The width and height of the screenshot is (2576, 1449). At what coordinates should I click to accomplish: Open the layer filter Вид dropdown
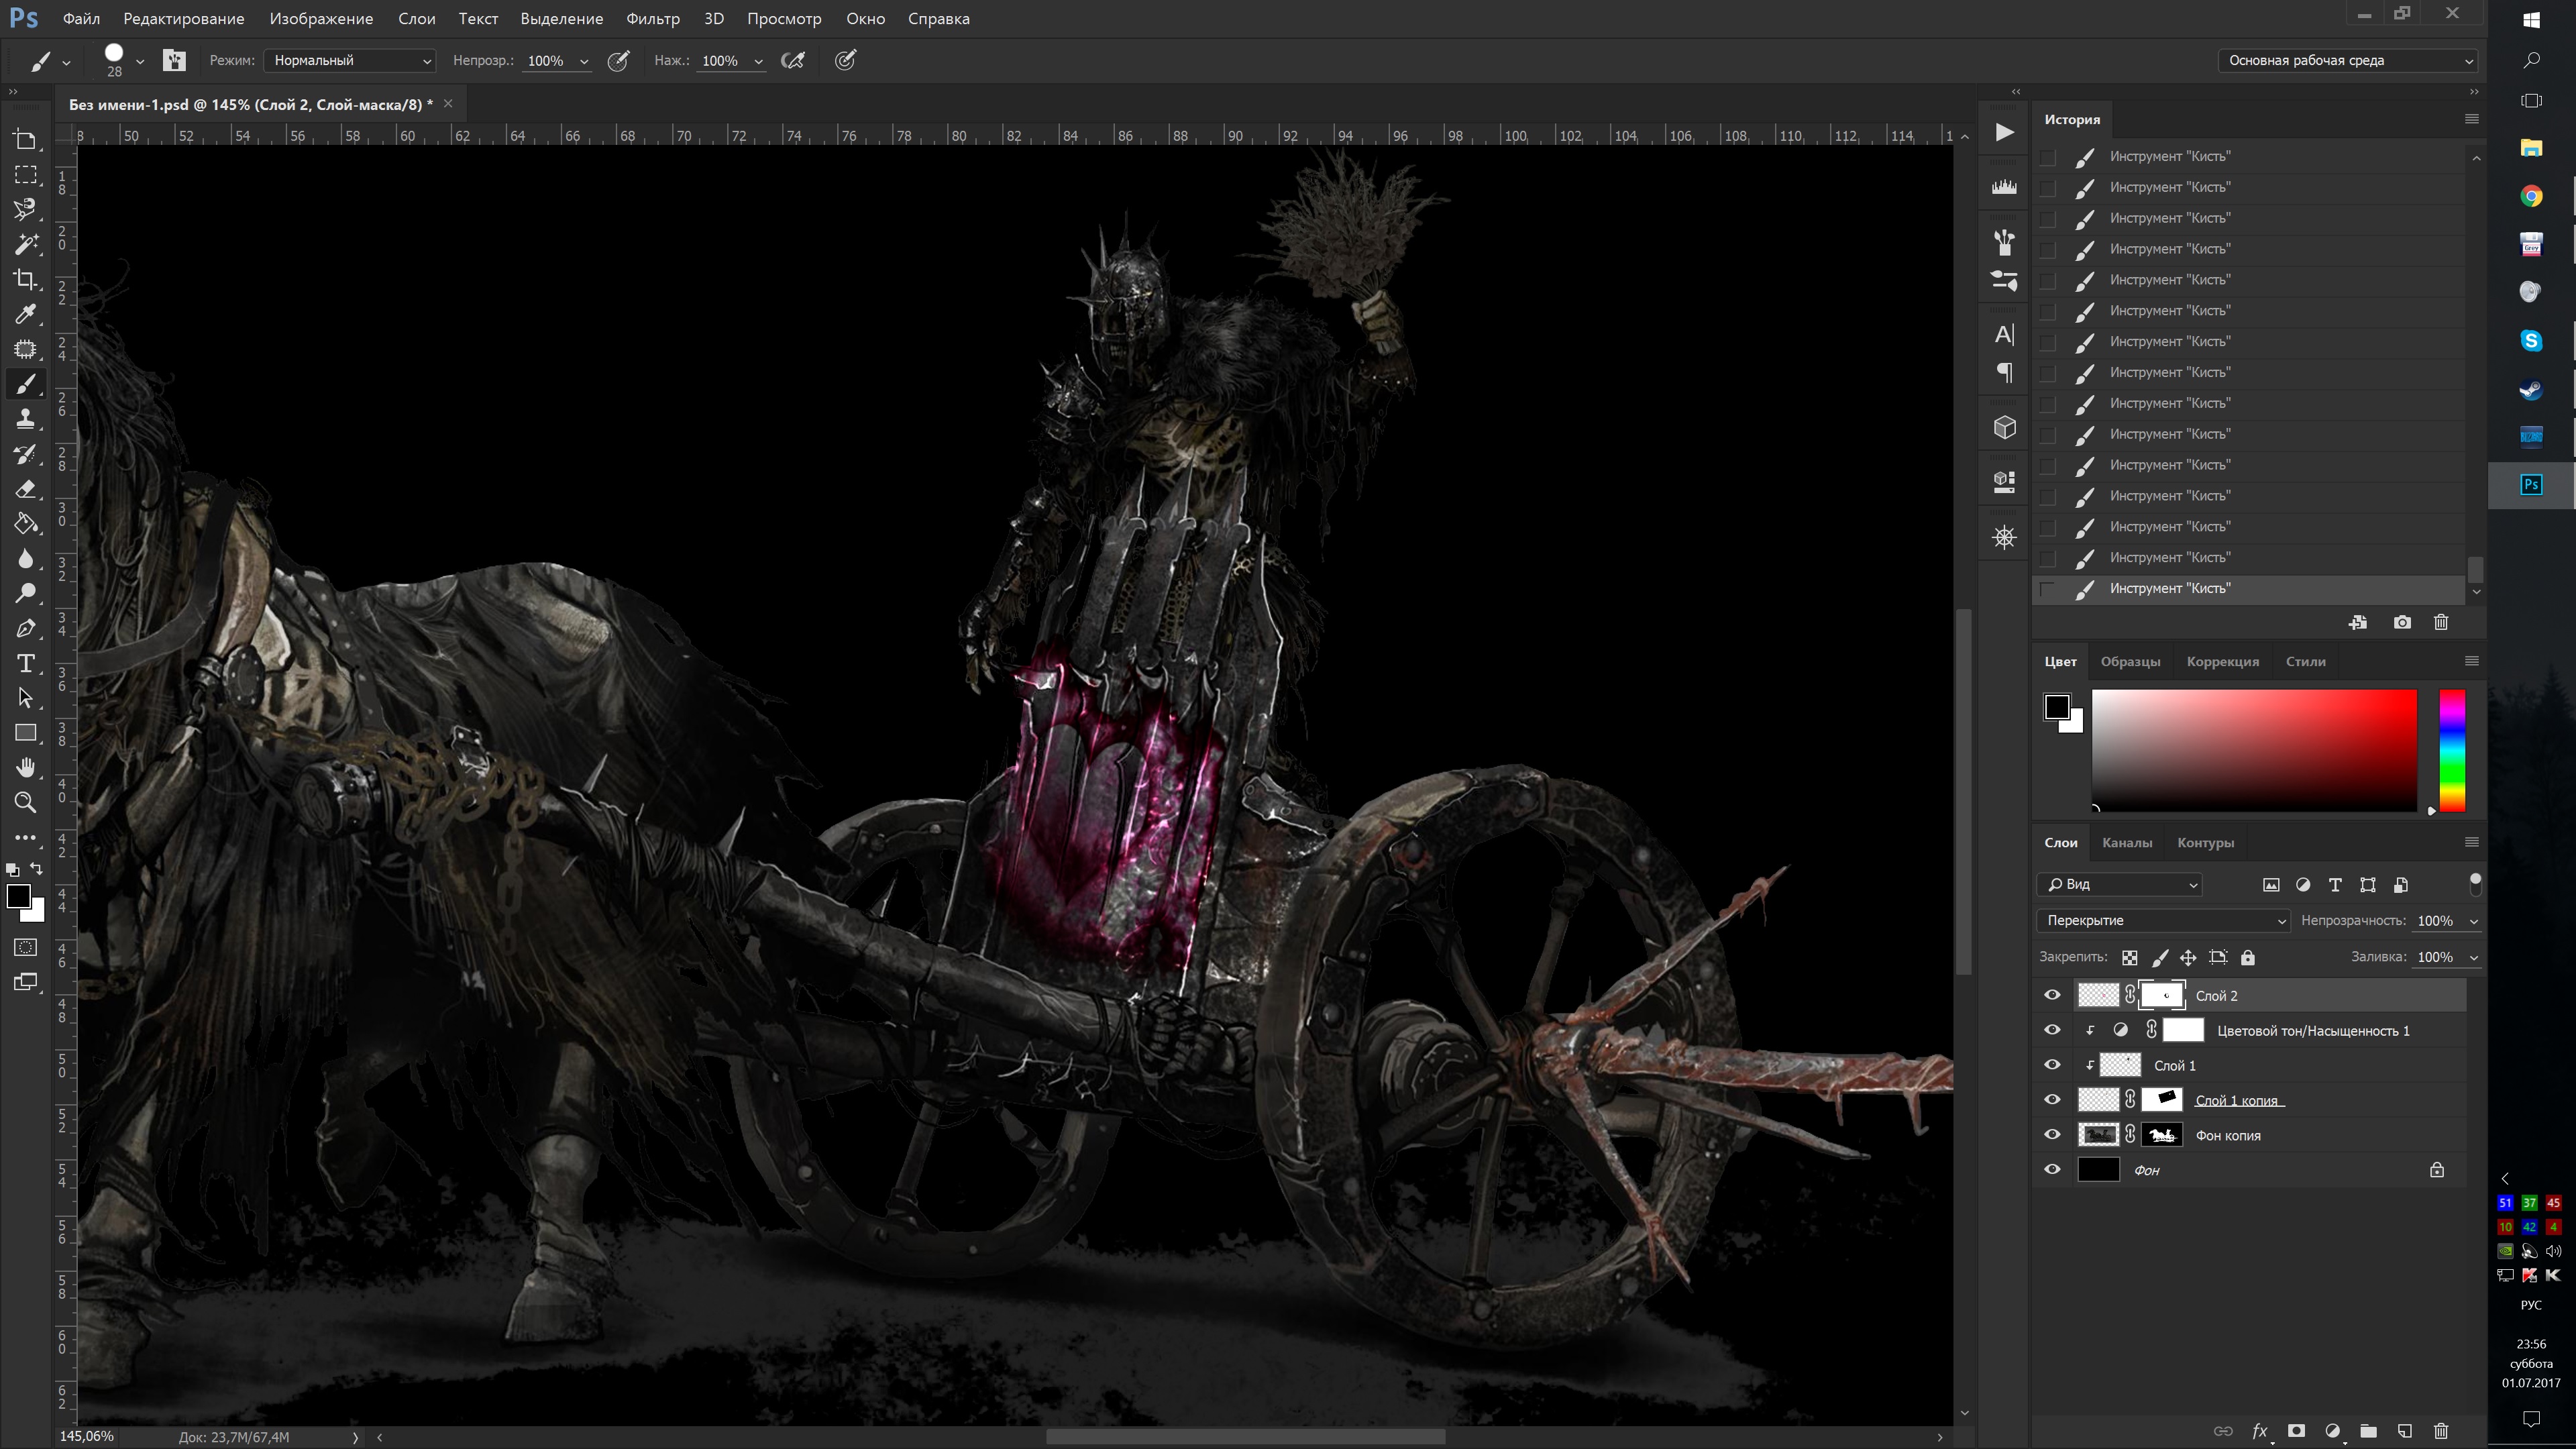(x=2119, y=884)
